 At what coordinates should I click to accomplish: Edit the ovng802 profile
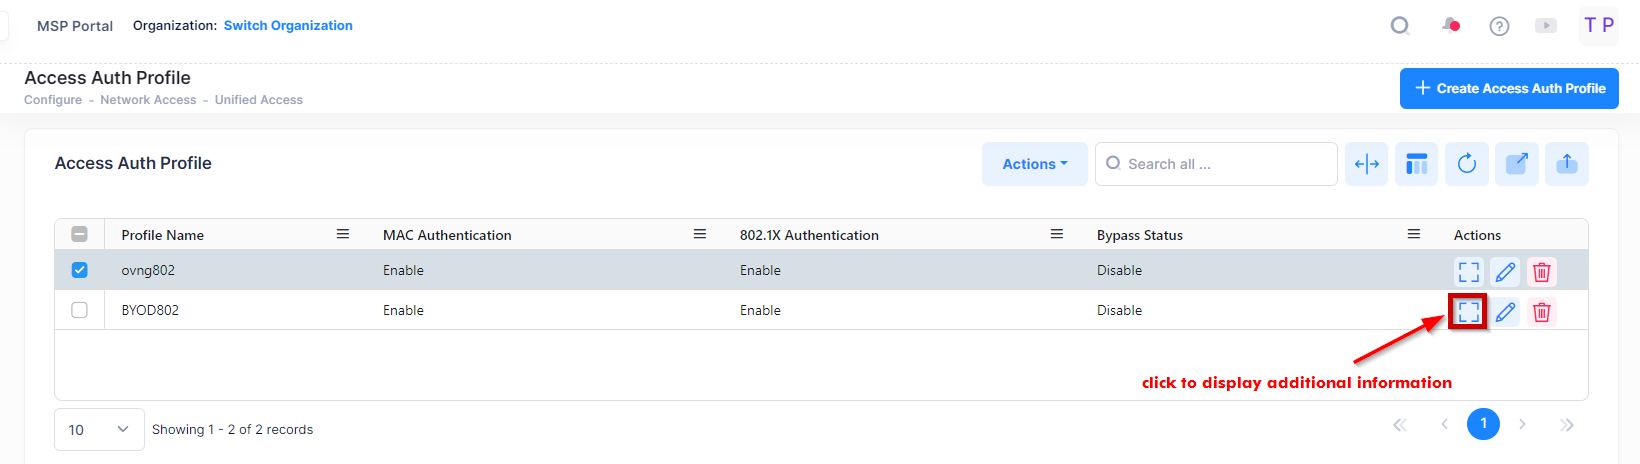[1505, 272]
